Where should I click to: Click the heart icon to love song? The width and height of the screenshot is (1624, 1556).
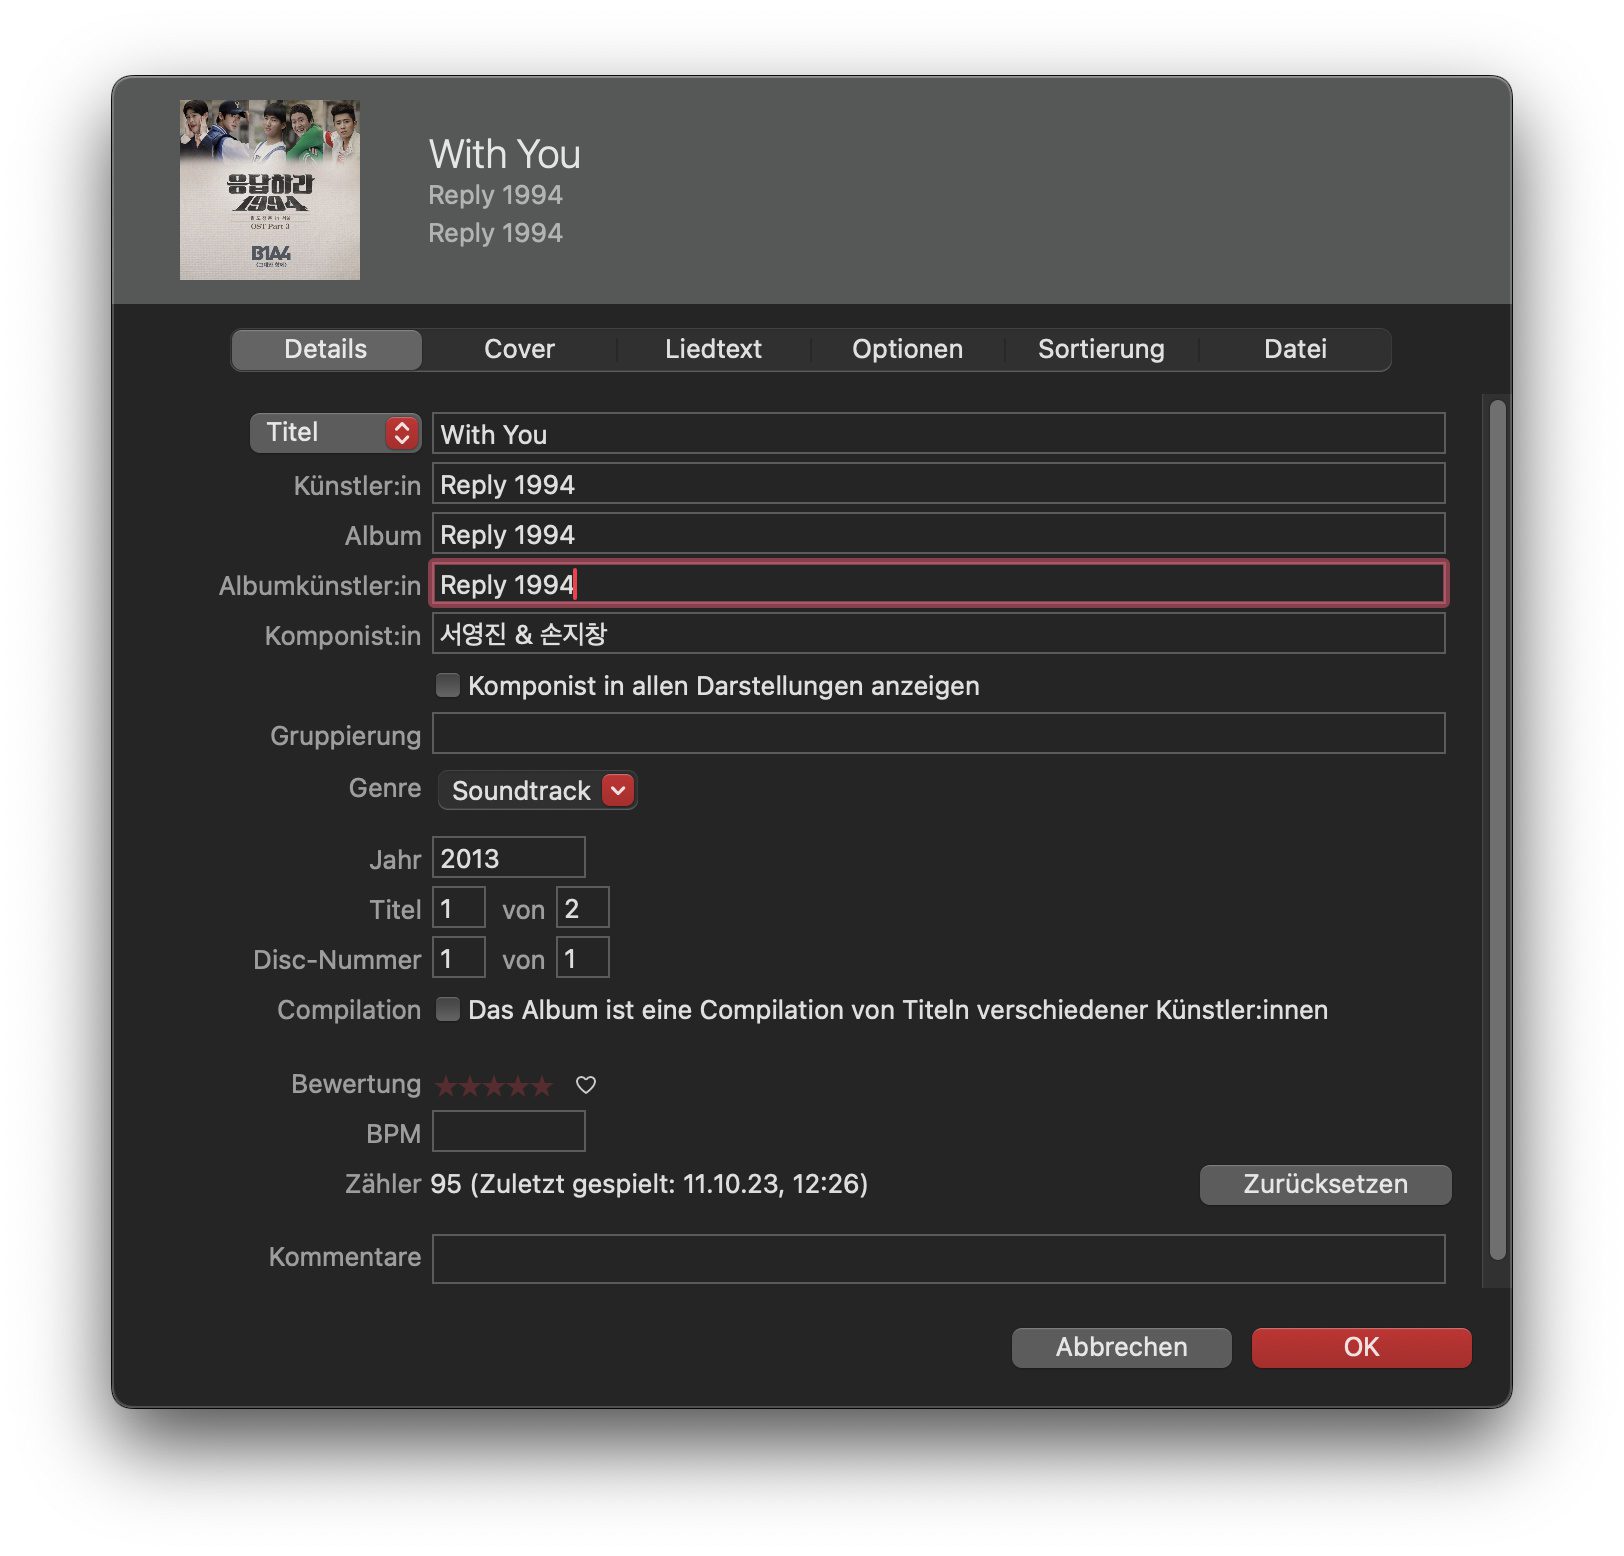(x=586, y=1085)
